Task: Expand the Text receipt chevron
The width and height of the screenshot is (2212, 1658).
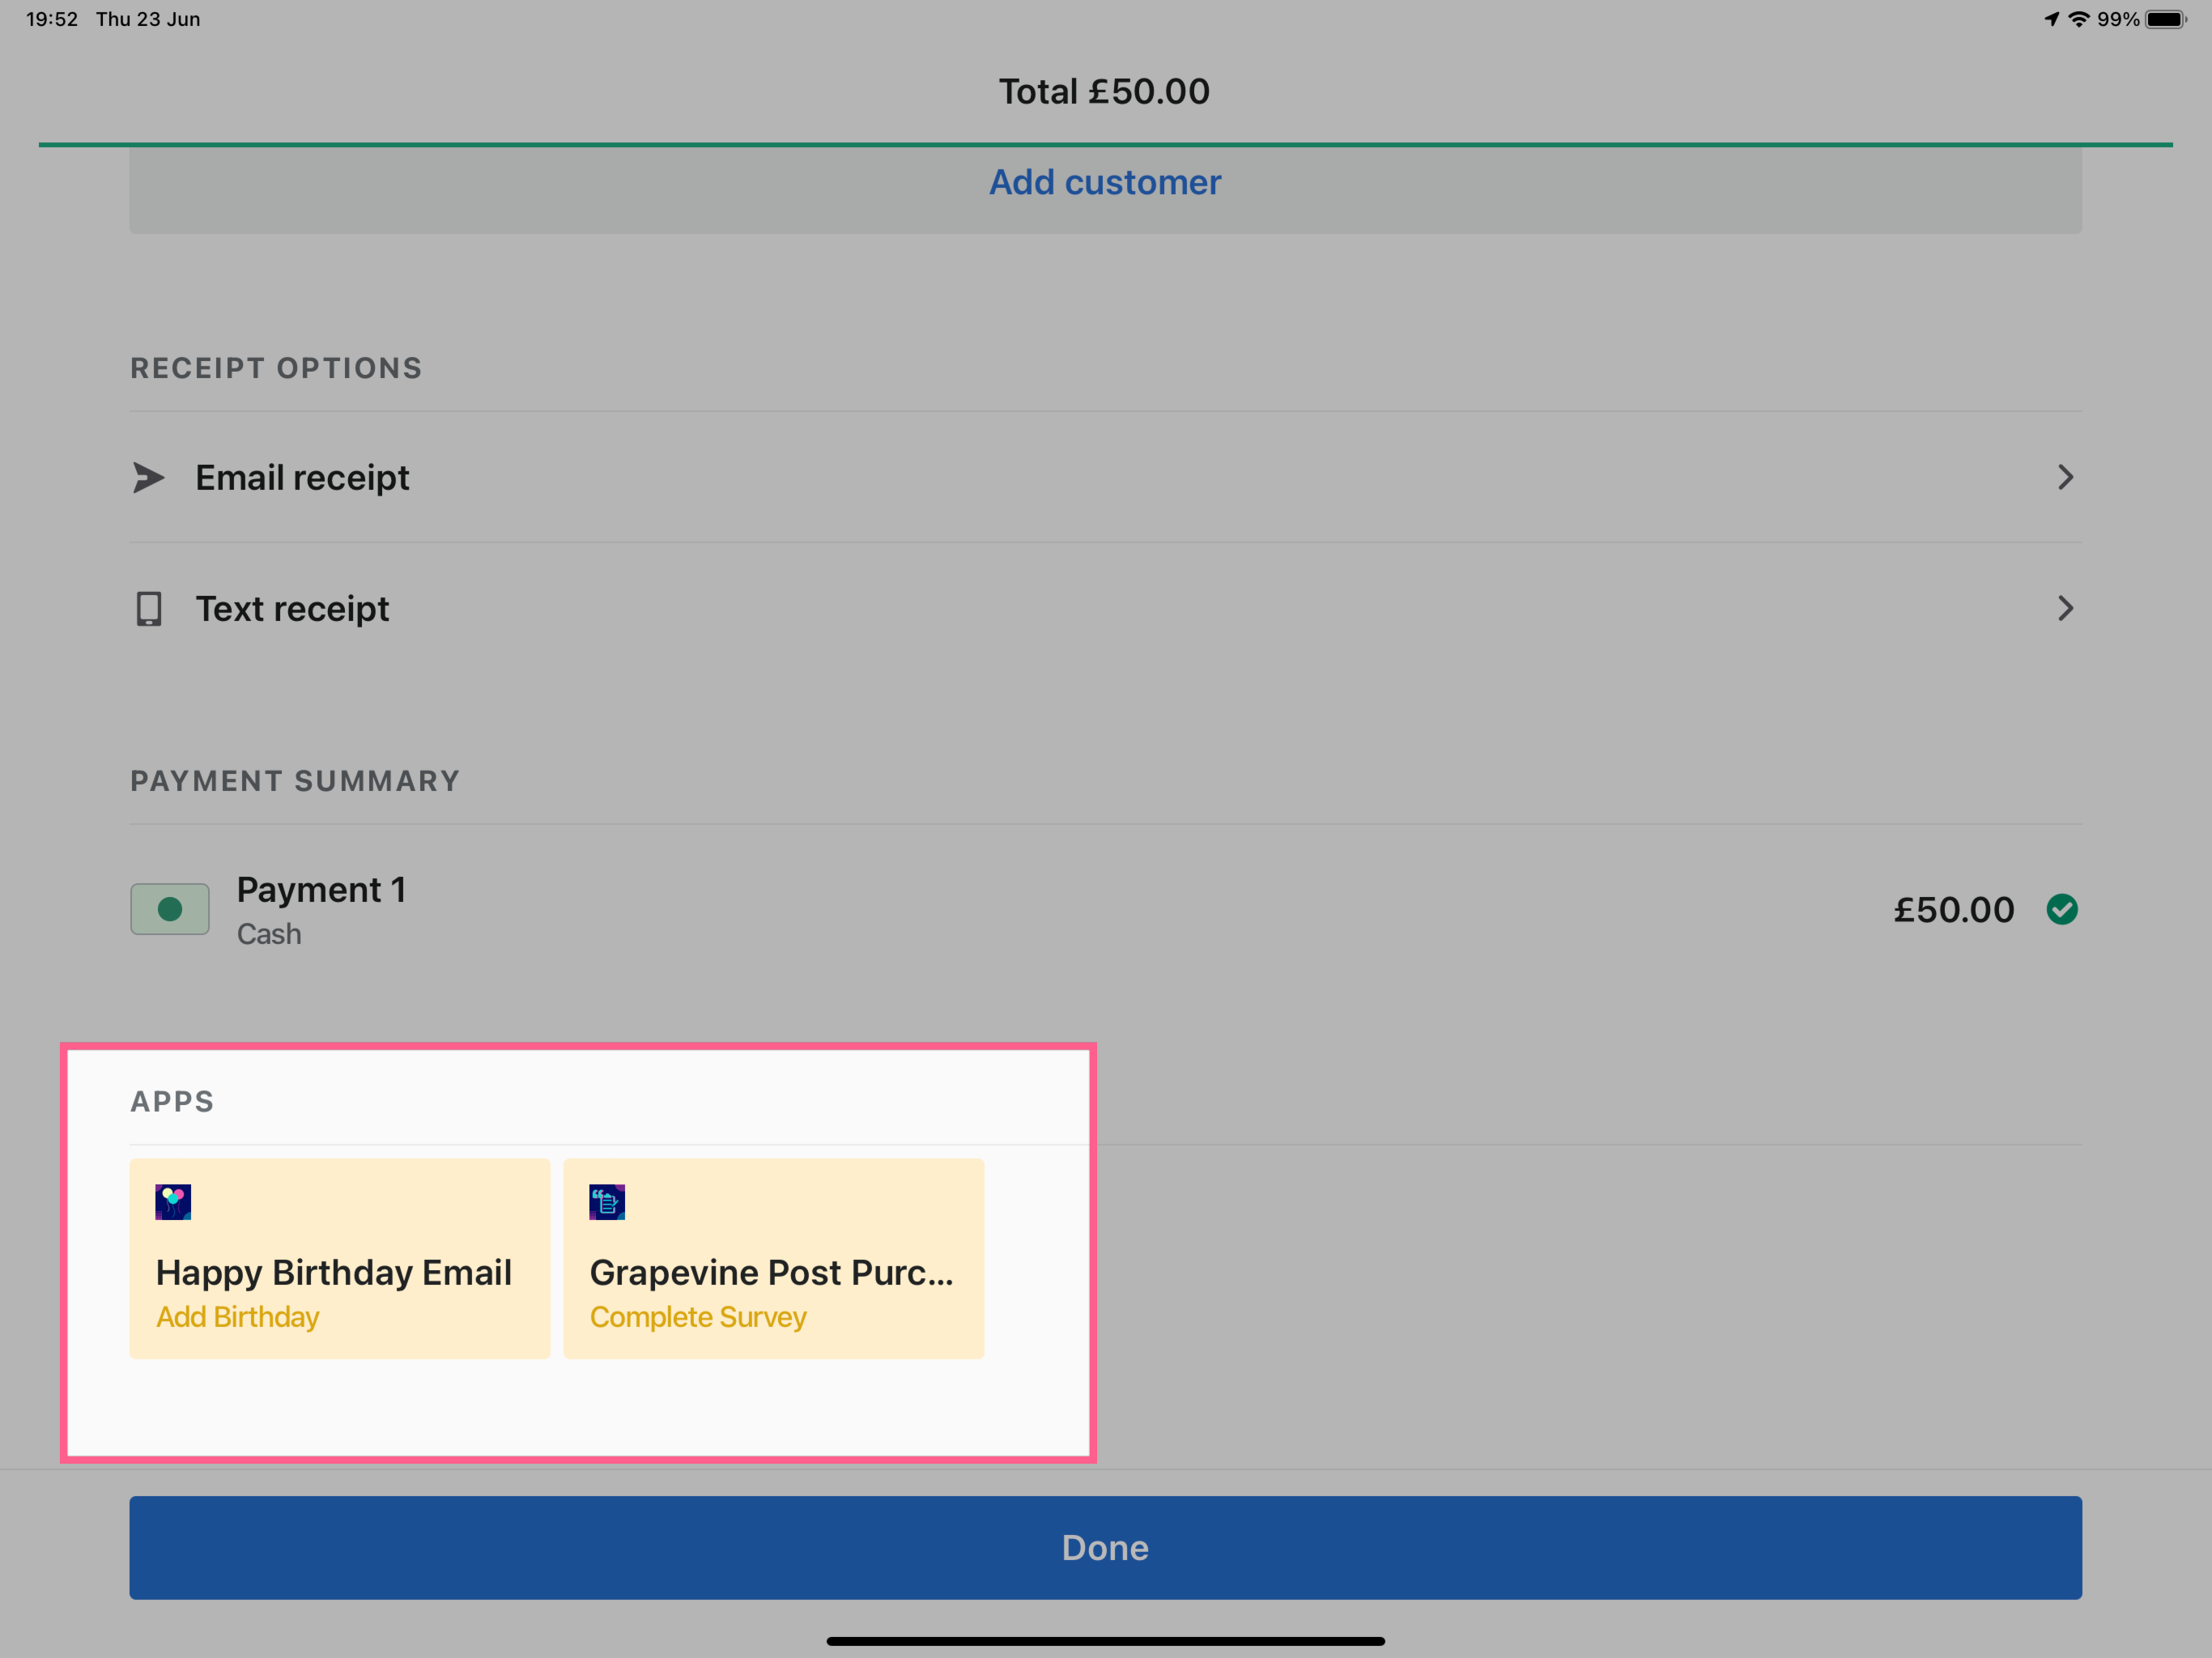Action: click(x=2065, y=609)
